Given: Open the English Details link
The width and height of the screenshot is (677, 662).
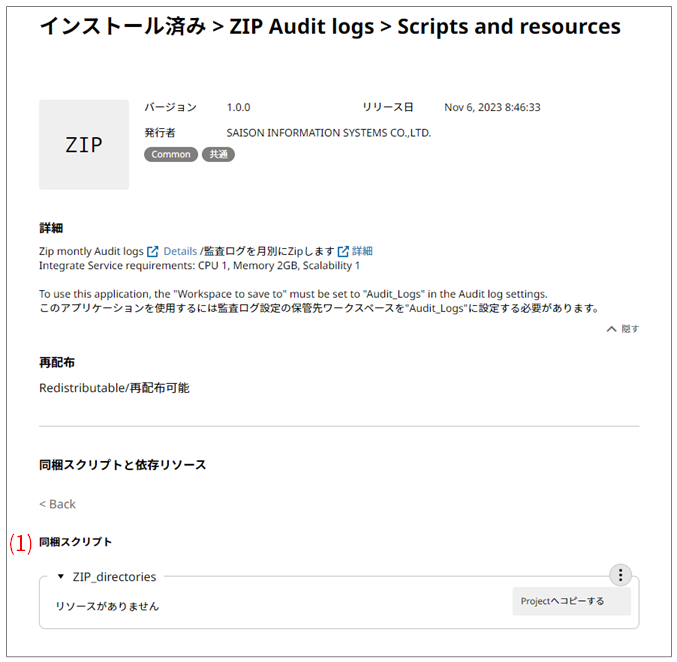Looking at the screenshot, I should pos(180,251).
